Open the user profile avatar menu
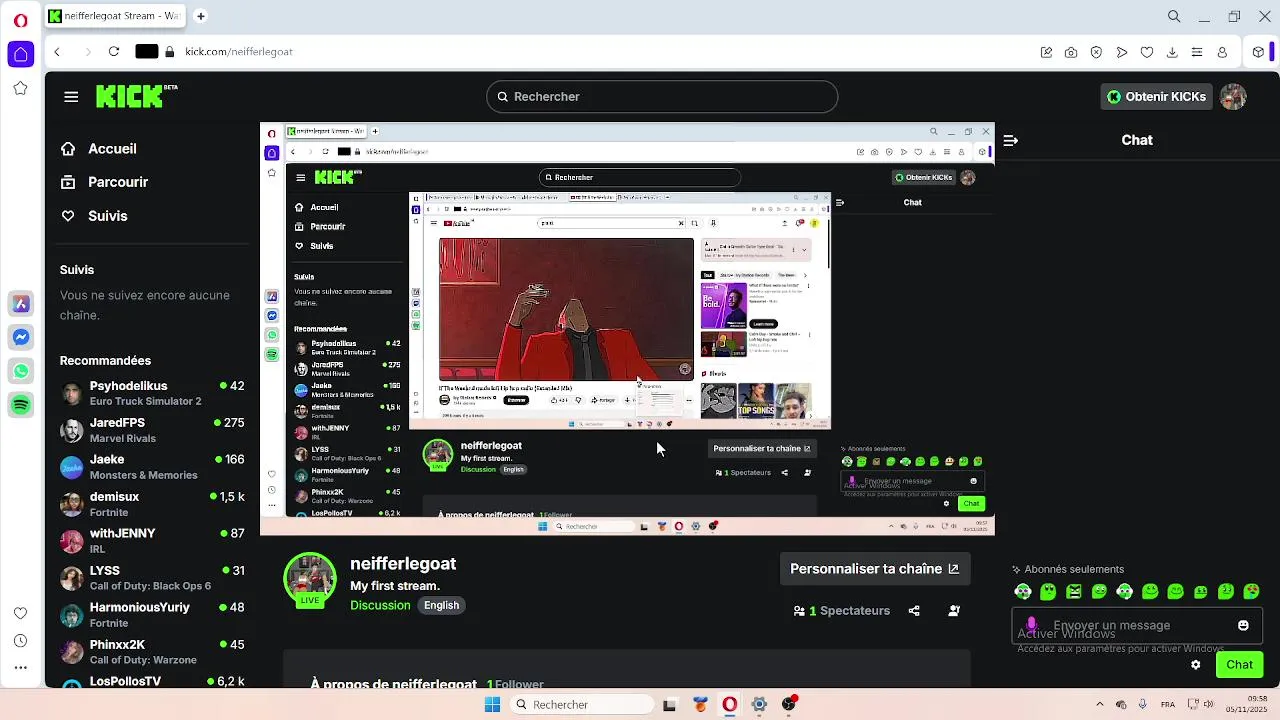The image size is (1280, 720). [1233, 97]
